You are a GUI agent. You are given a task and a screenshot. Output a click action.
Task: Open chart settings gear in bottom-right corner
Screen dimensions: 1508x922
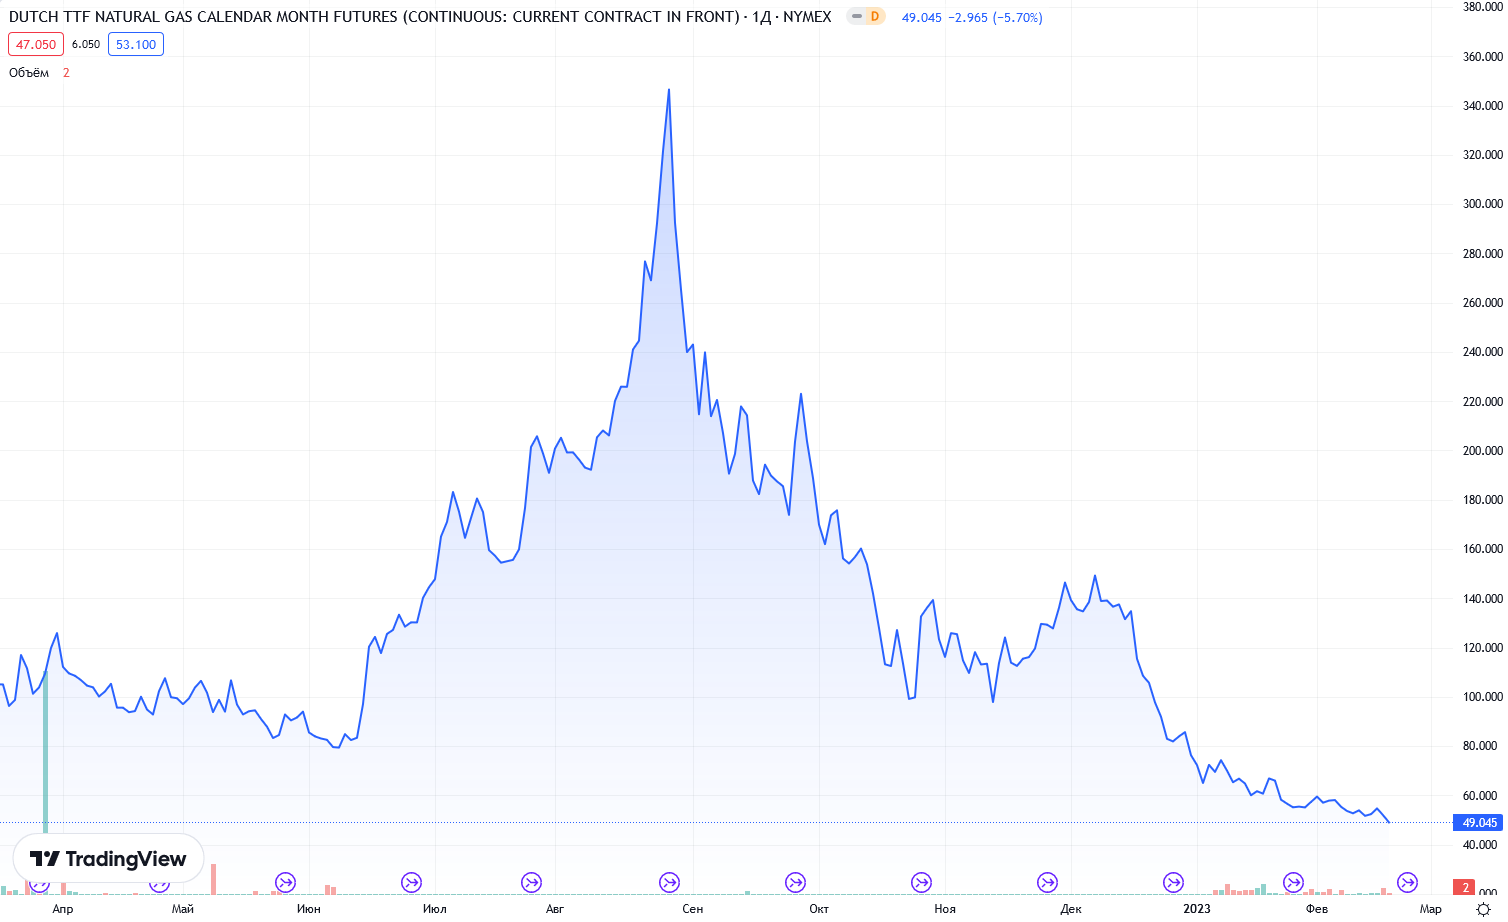1483,909
